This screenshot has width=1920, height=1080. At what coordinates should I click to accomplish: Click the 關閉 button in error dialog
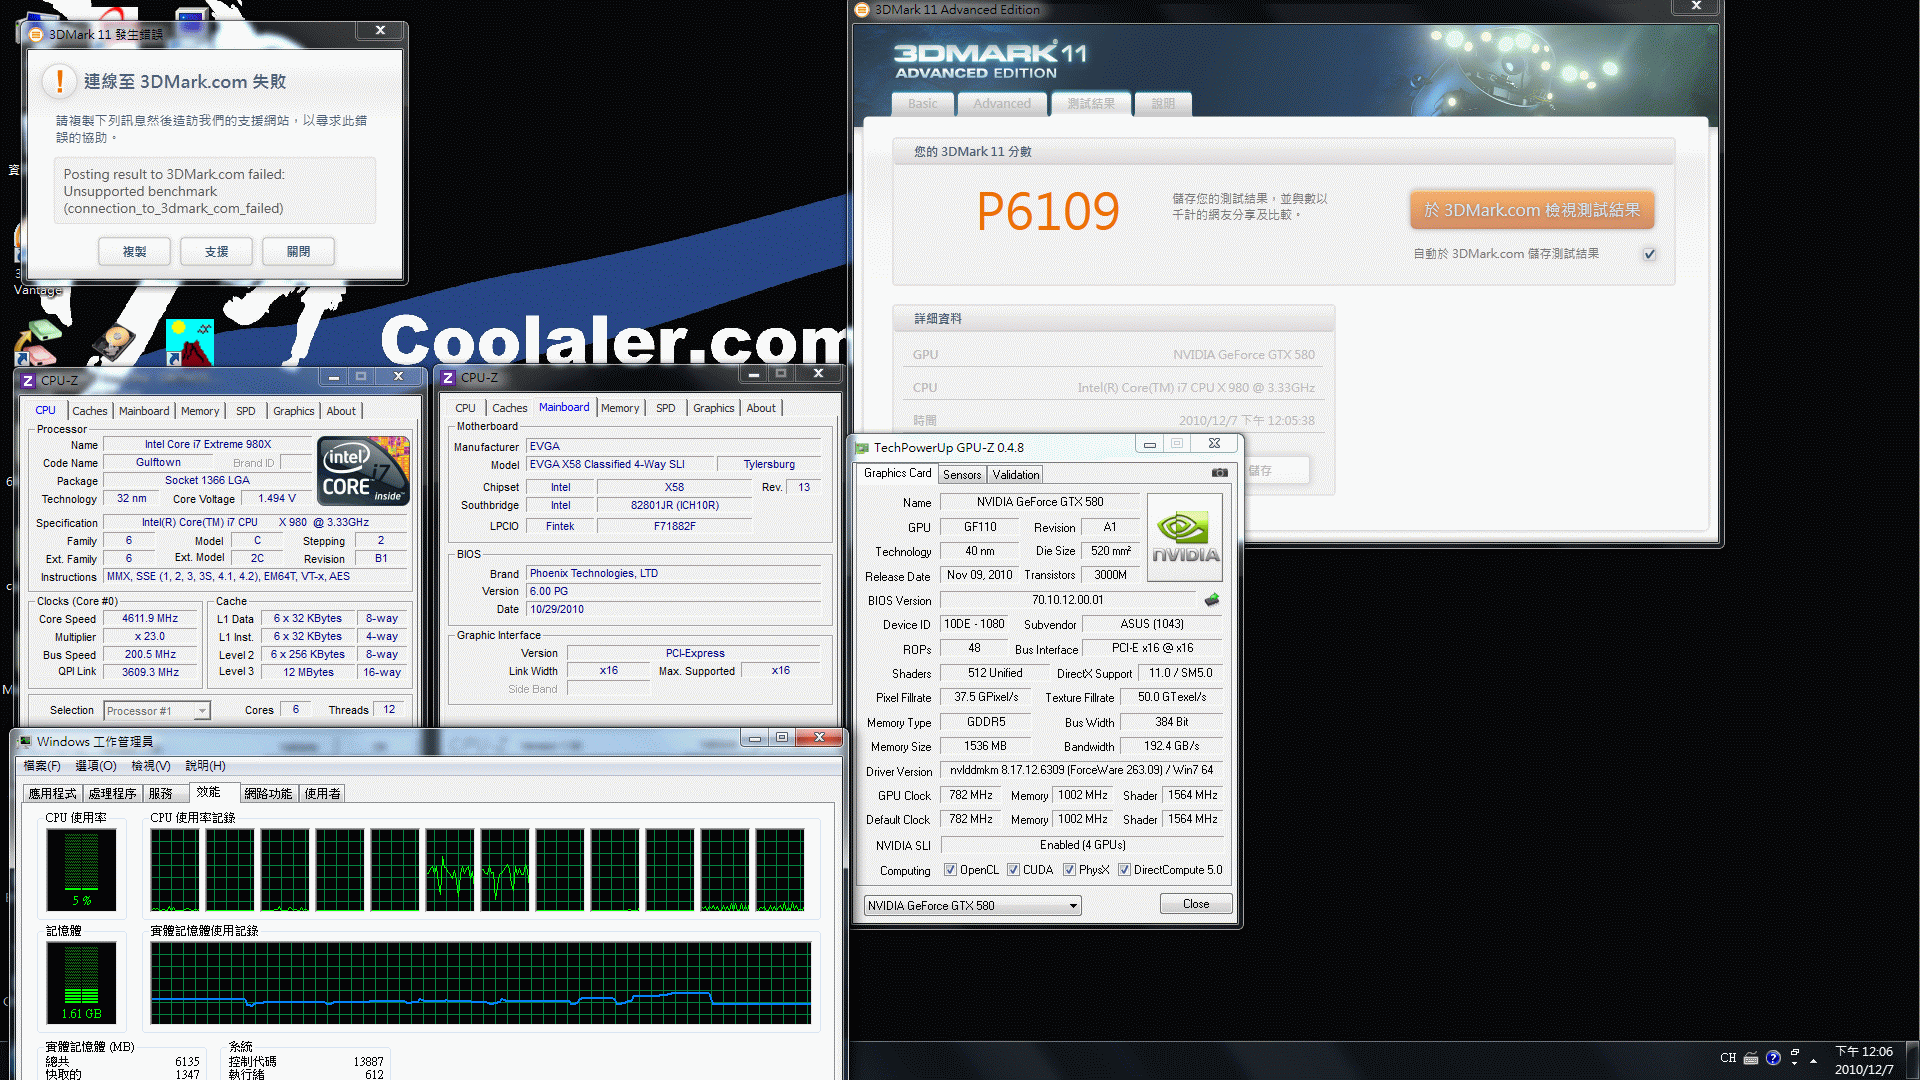tap(298, 252)
